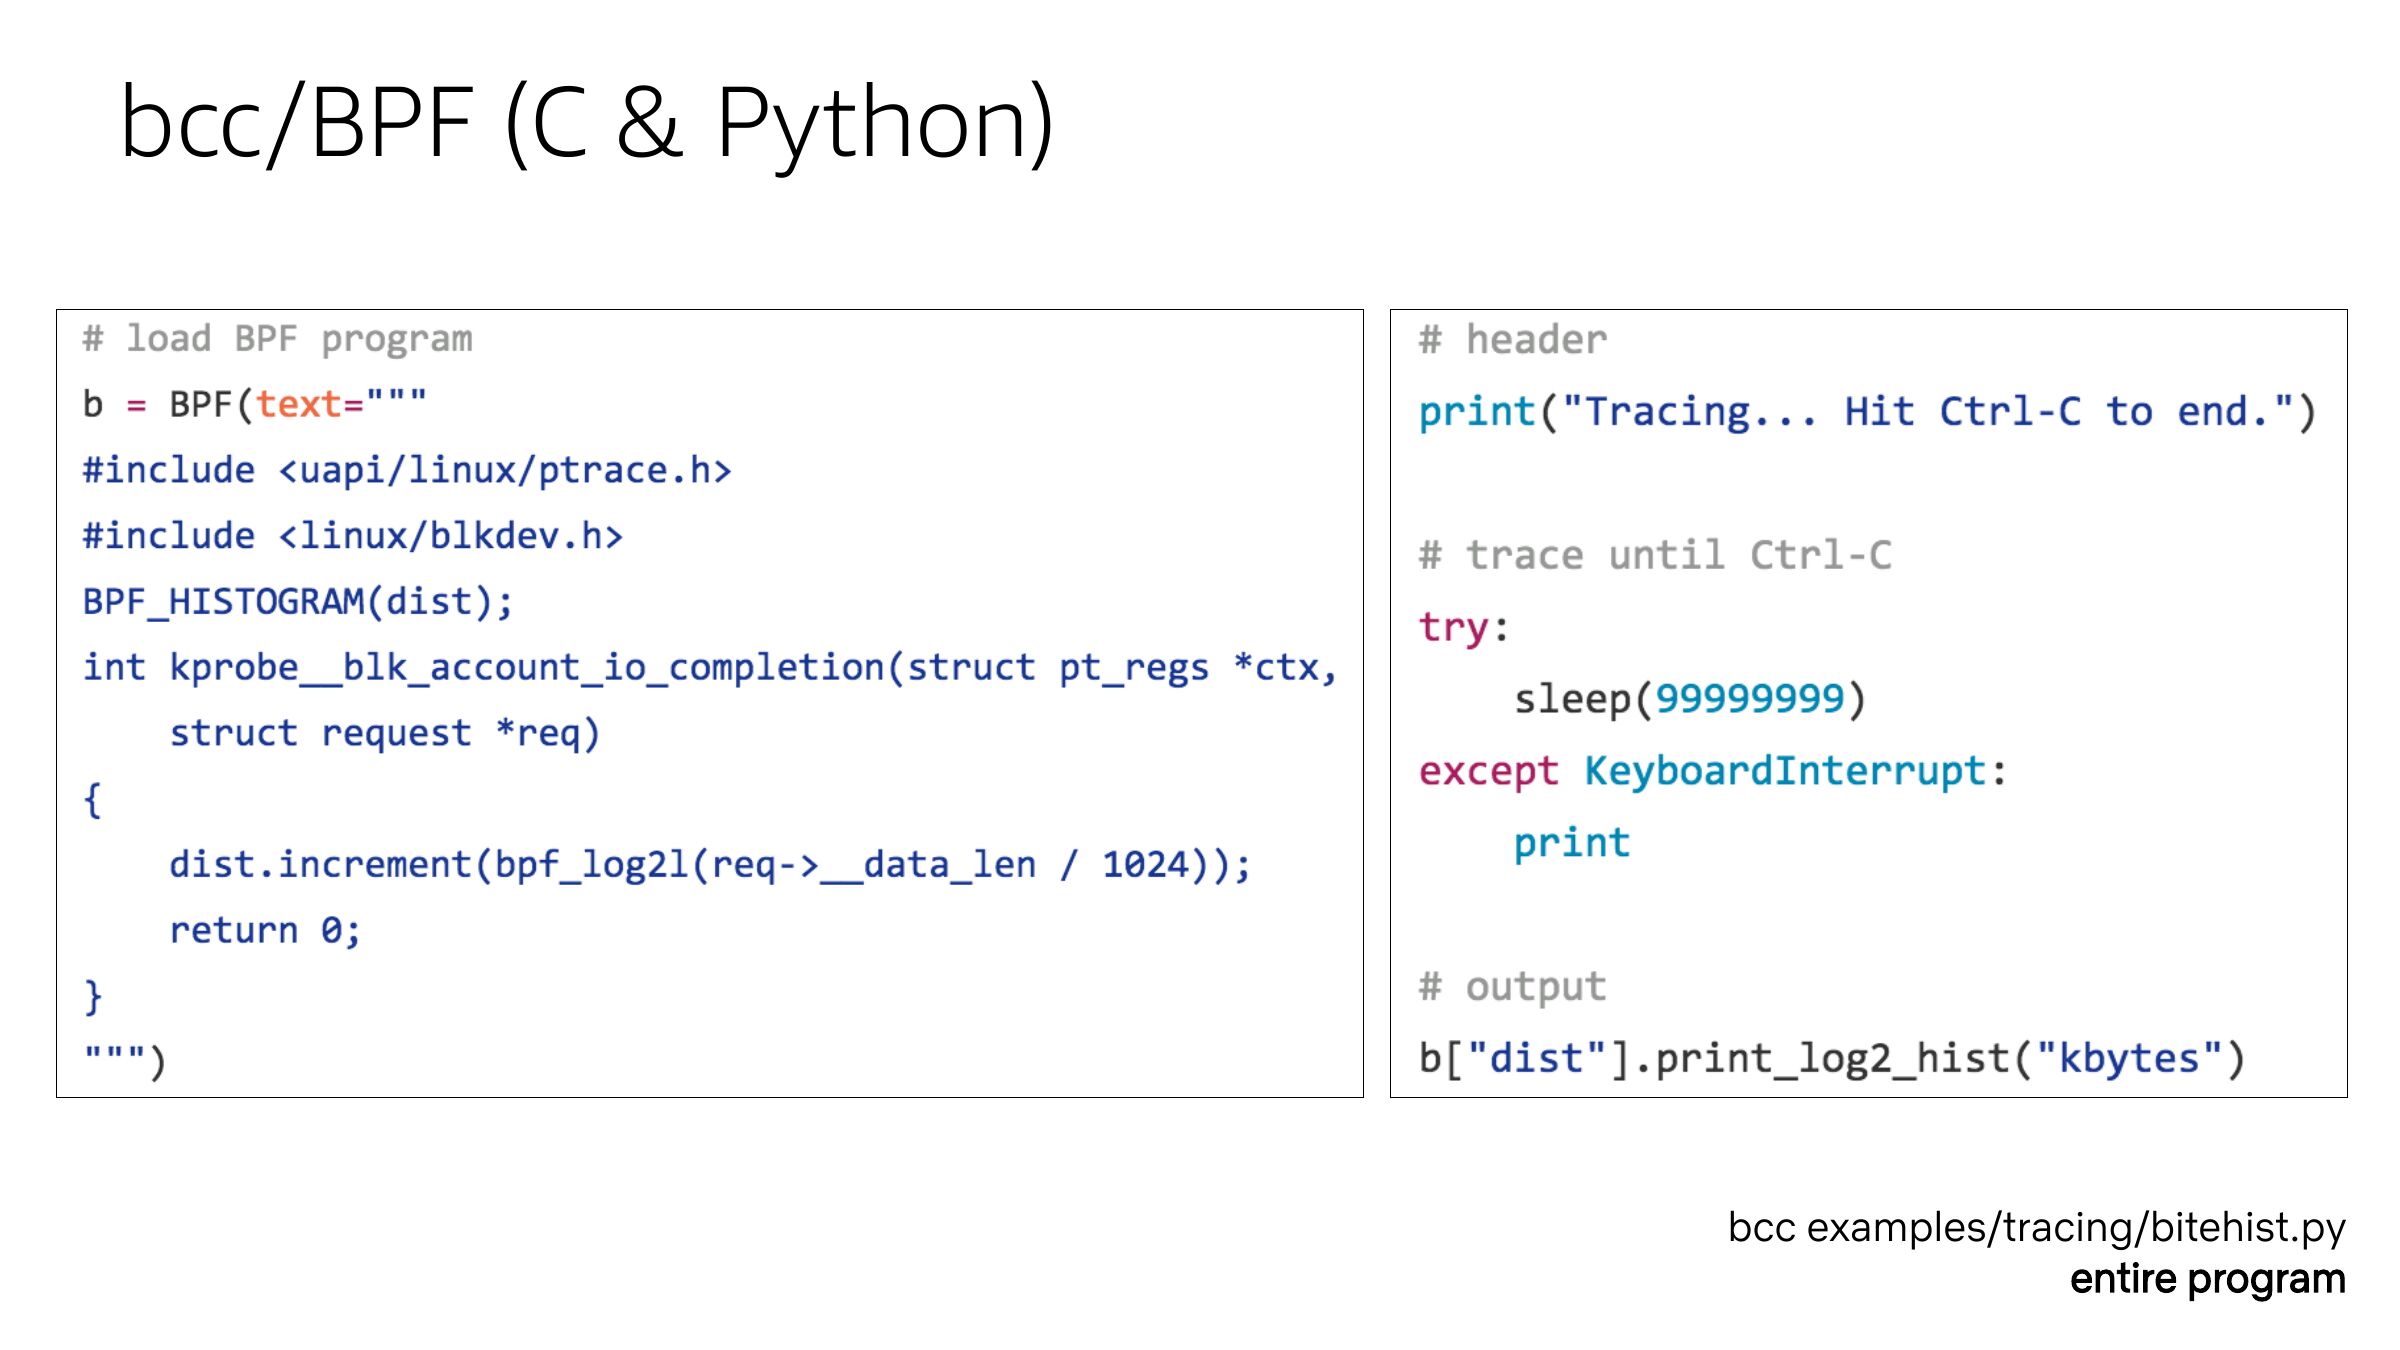Click the linux/blkdev.h include line
The image size is (2400, 1350).
(x=352, y=537)
